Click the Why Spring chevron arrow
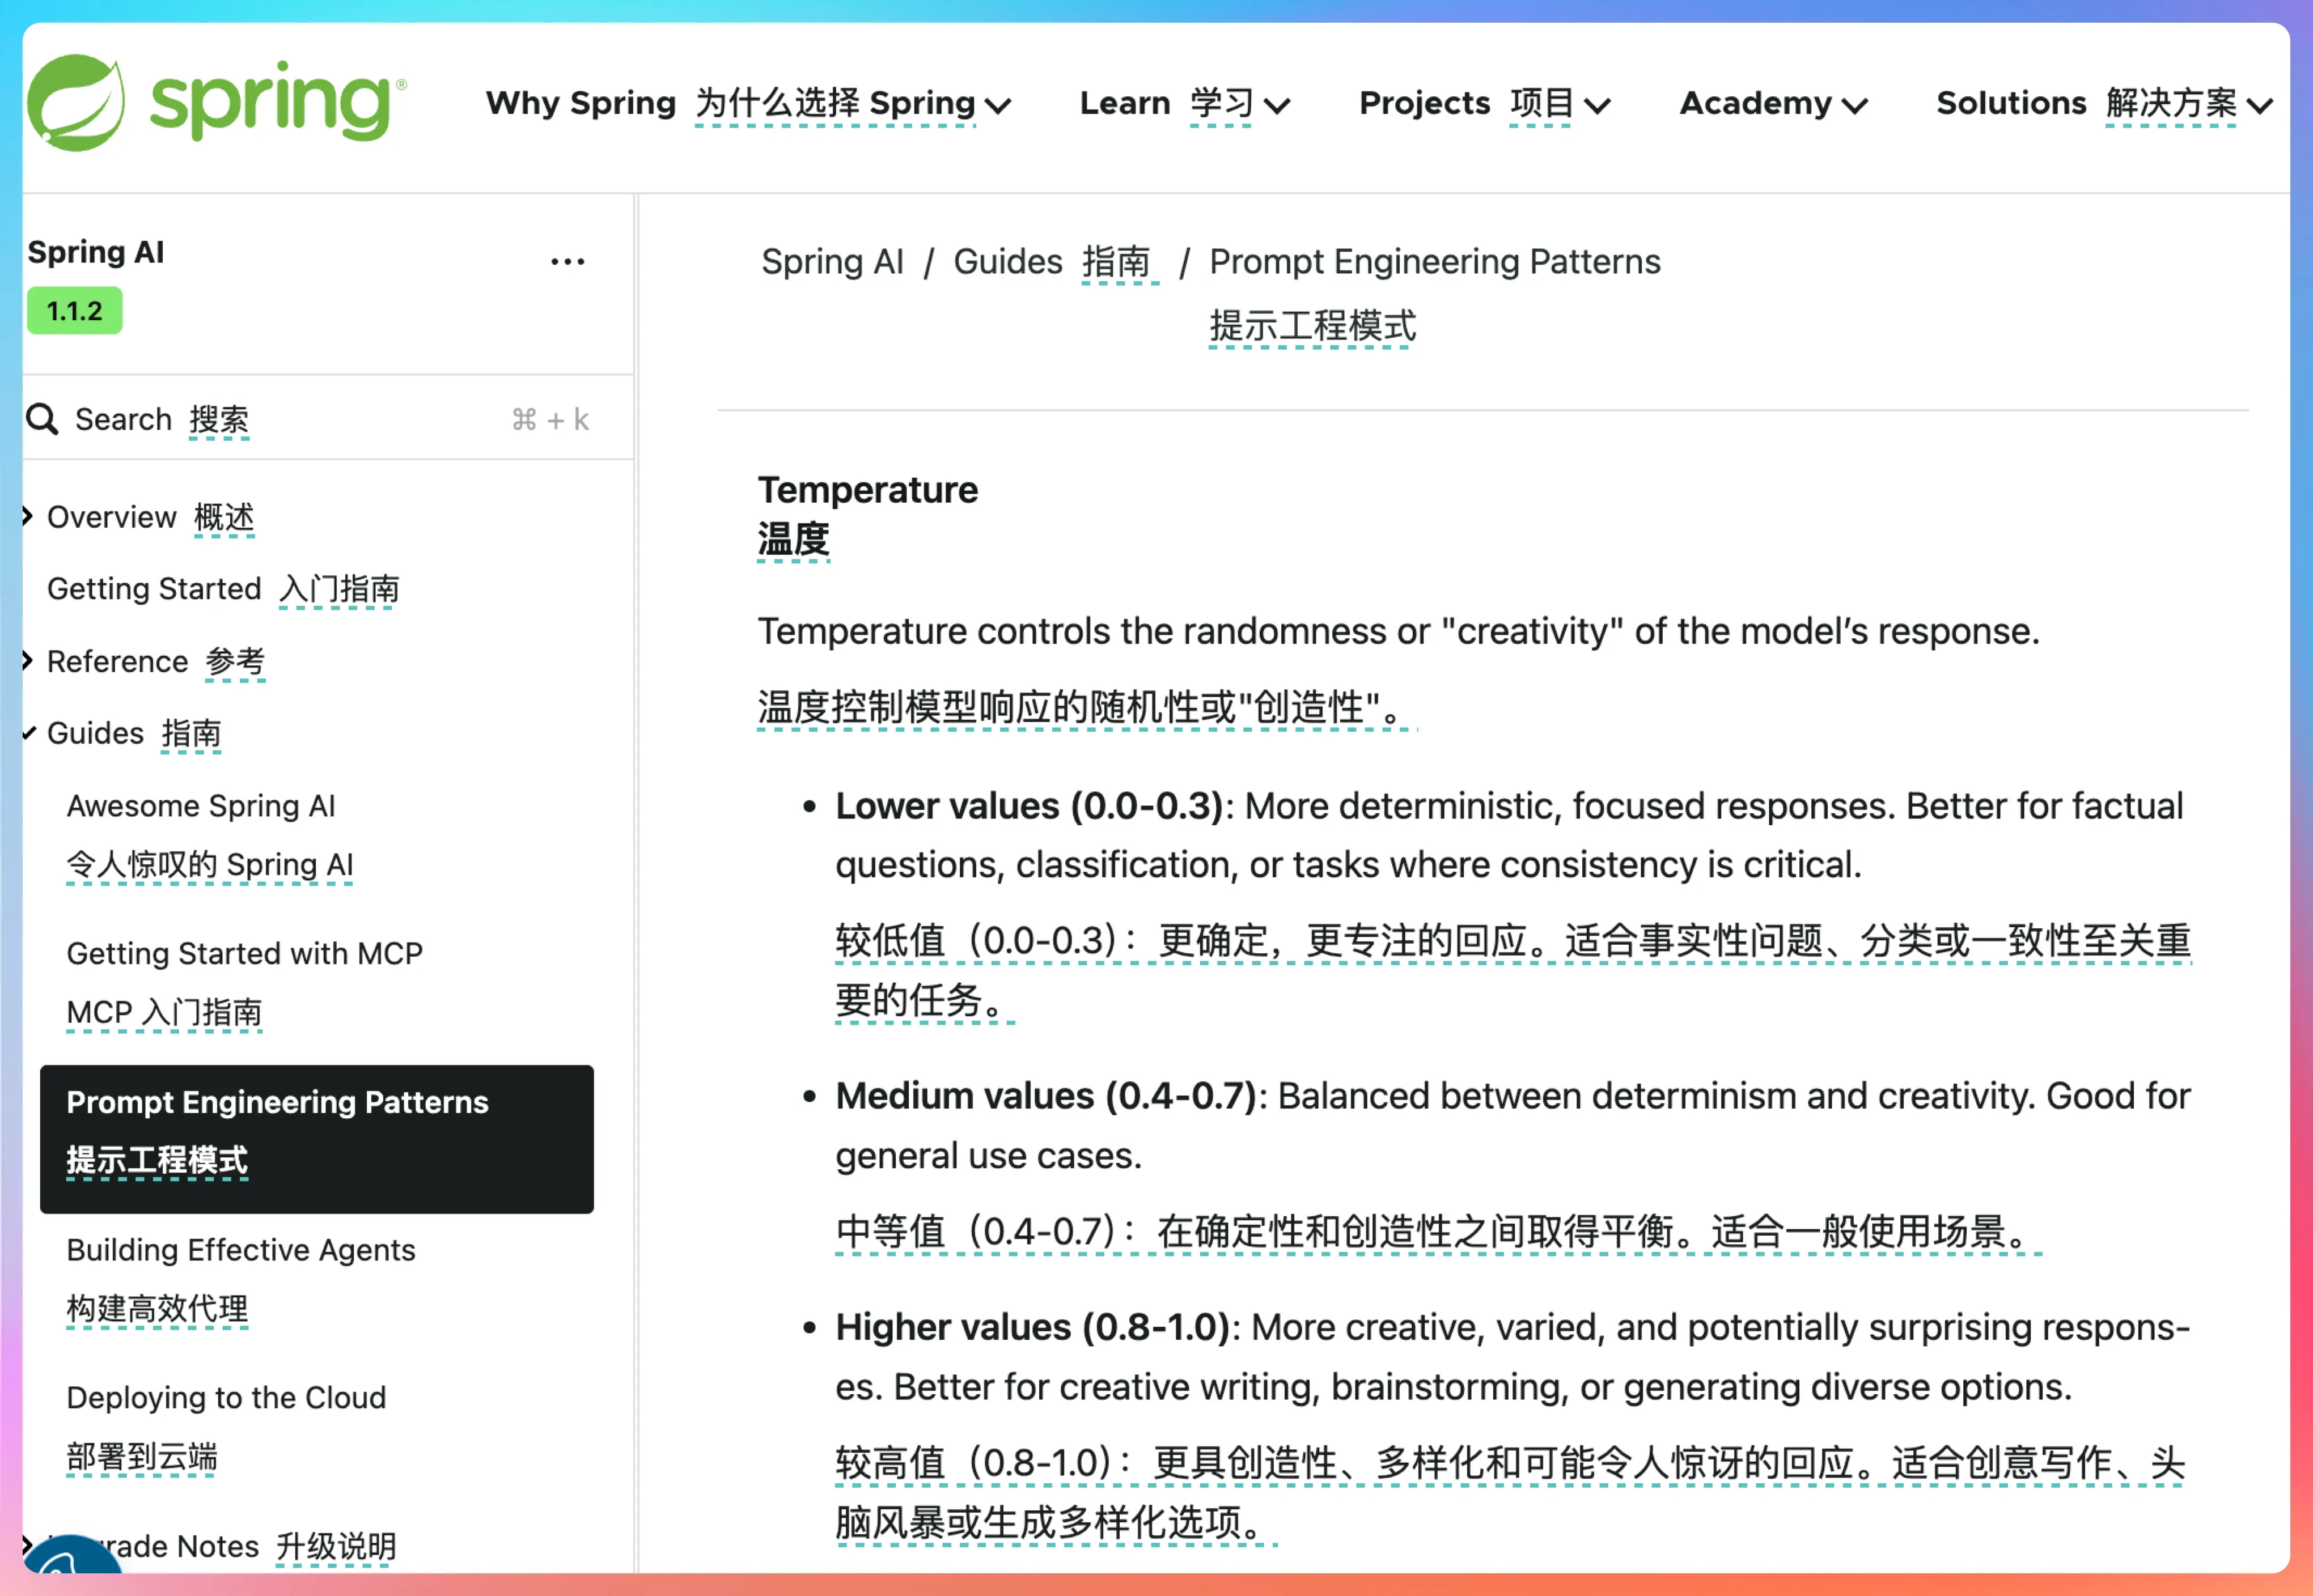2313x1596 pixels. click(998, 106)
